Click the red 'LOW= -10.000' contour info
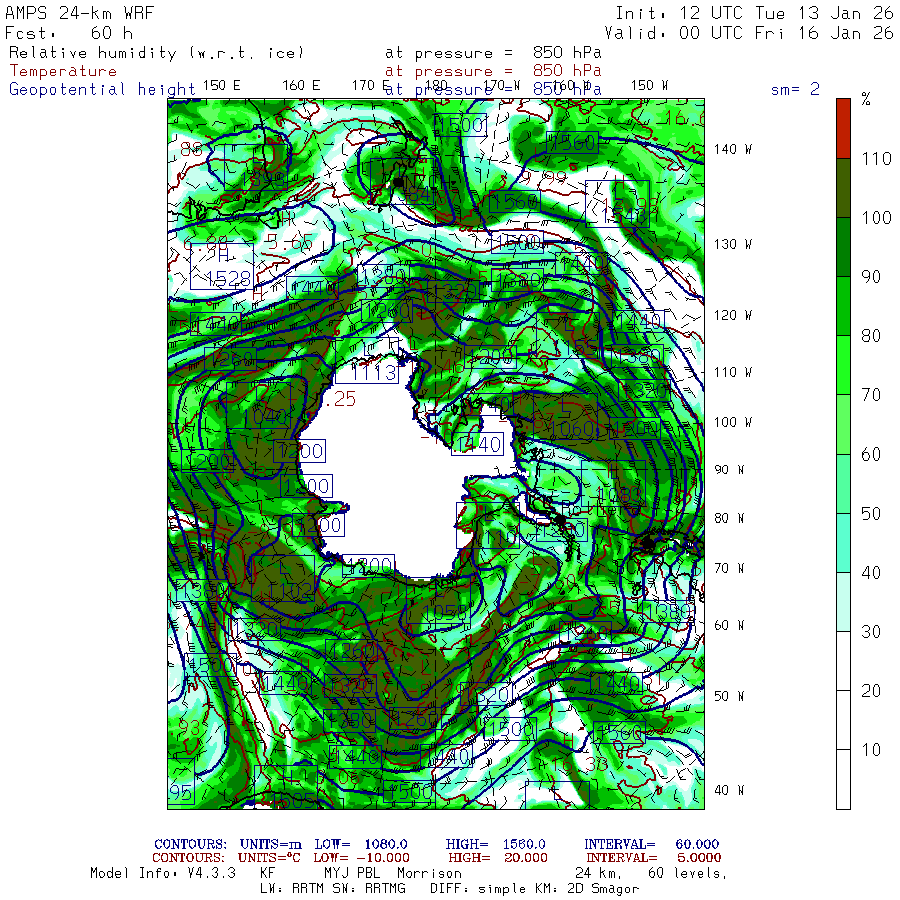 pos(361,858)
